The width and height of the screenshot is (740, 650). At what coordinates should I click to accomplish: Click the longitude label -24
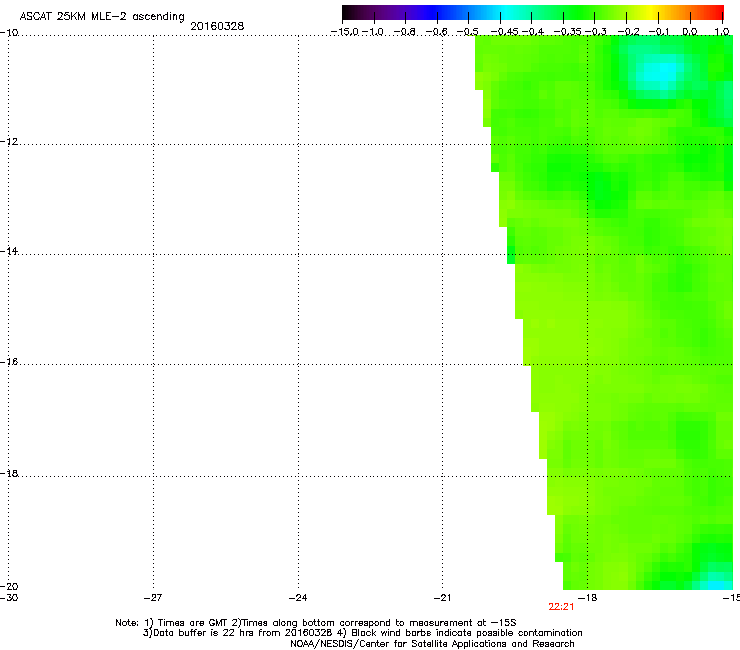point(298,598)
